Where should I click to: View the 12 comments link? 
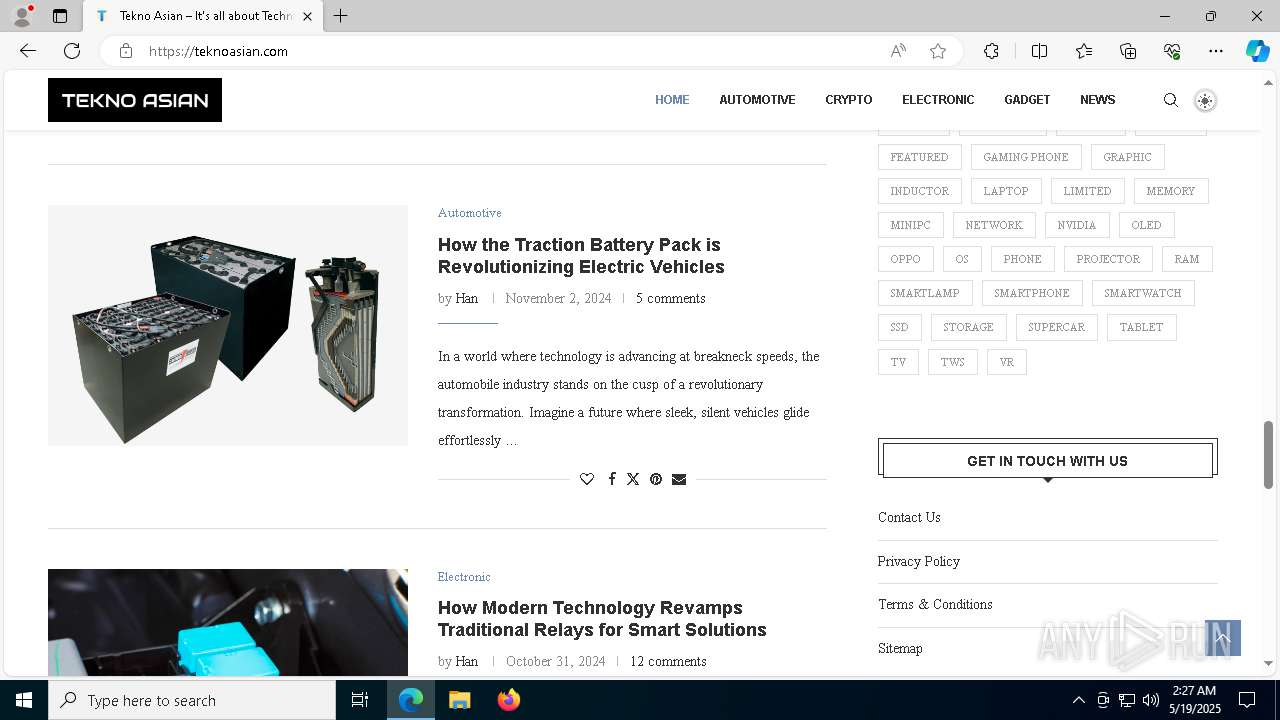(668, 661)
